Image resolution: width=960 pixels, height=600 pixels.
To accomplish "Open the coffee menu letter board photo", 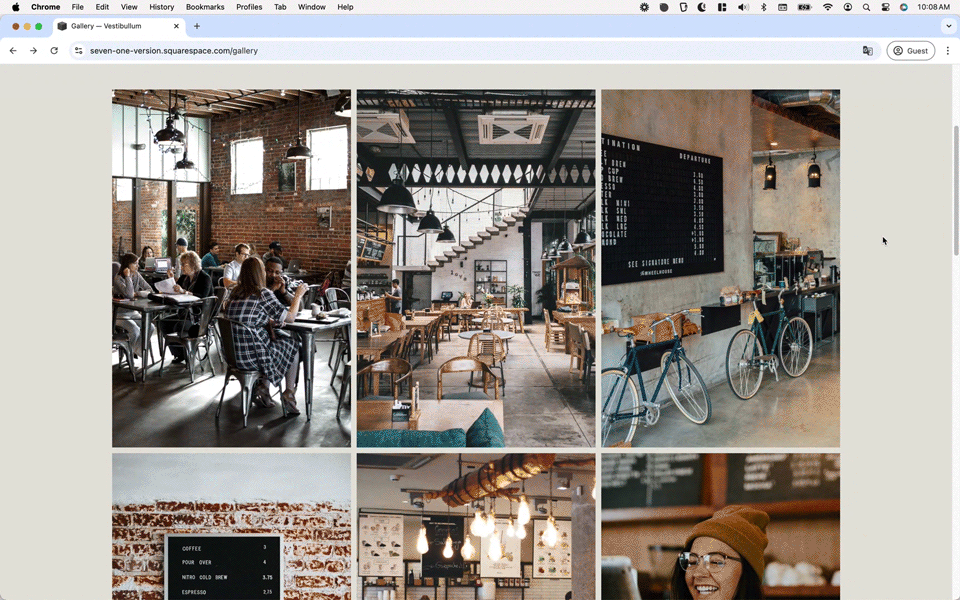I will (x=231, y=527).
